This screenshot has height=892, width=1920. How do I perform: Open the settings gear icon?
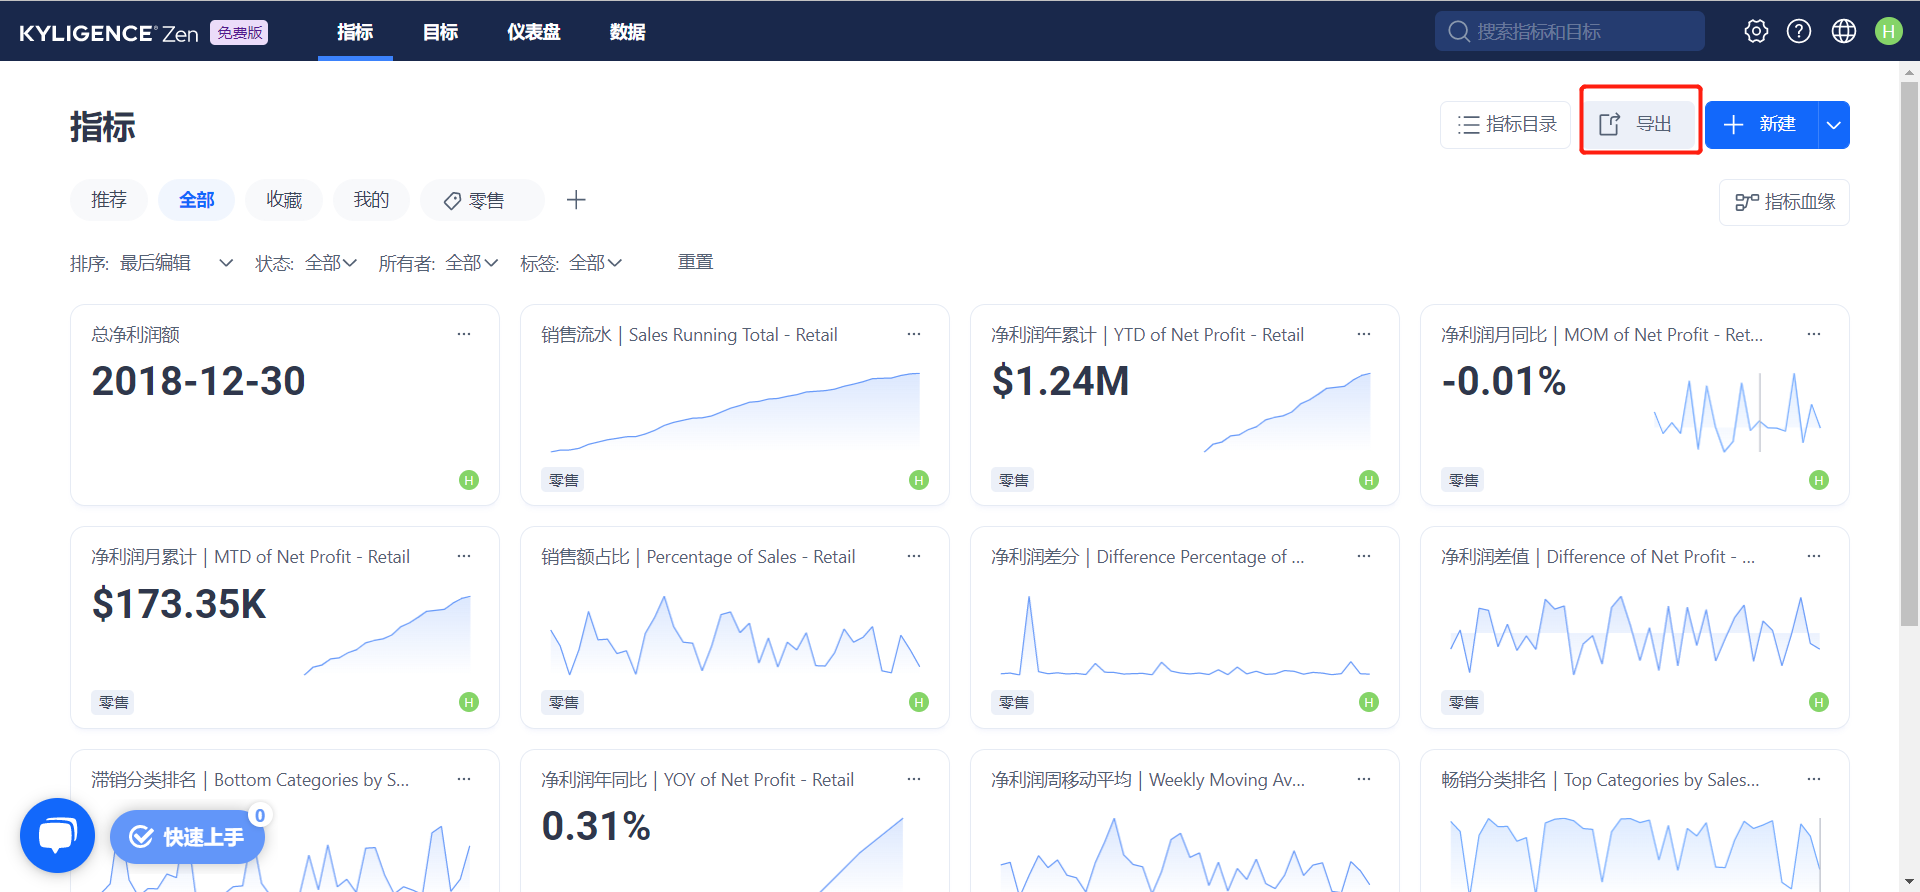tap(1756, 31)
